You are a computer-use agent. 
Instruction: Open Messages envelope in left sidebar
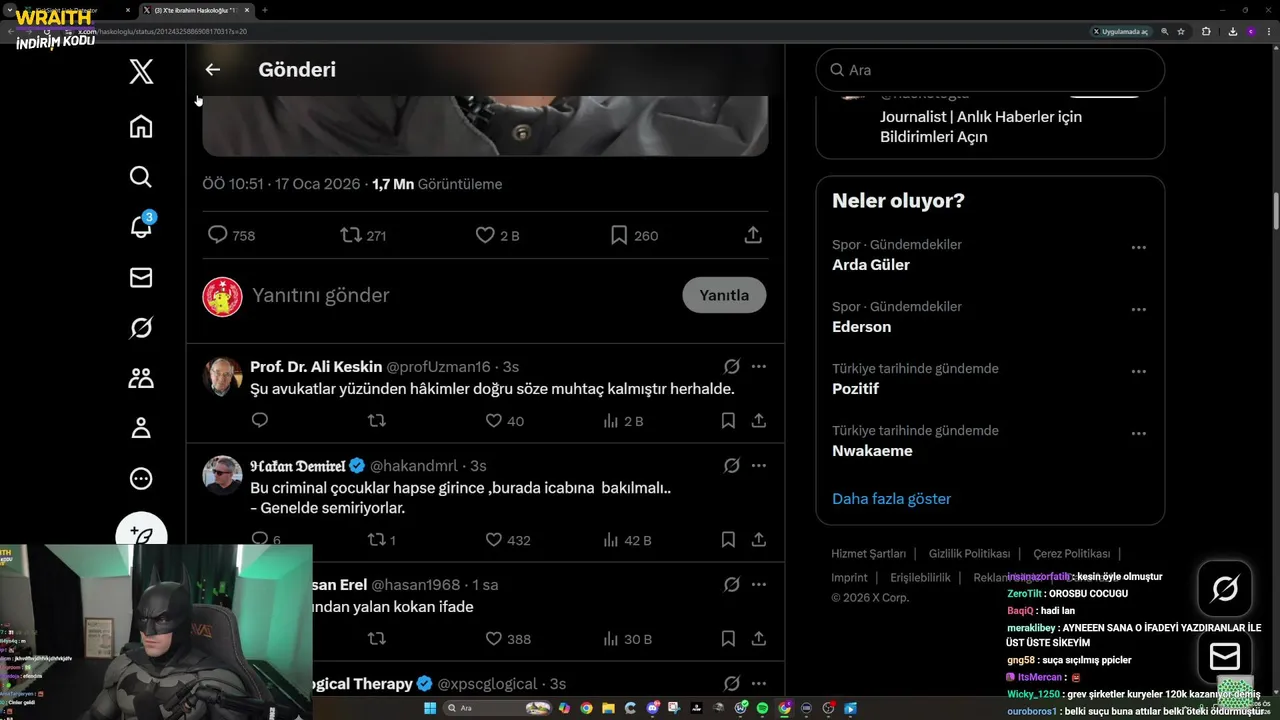click(x=141, y=277)
